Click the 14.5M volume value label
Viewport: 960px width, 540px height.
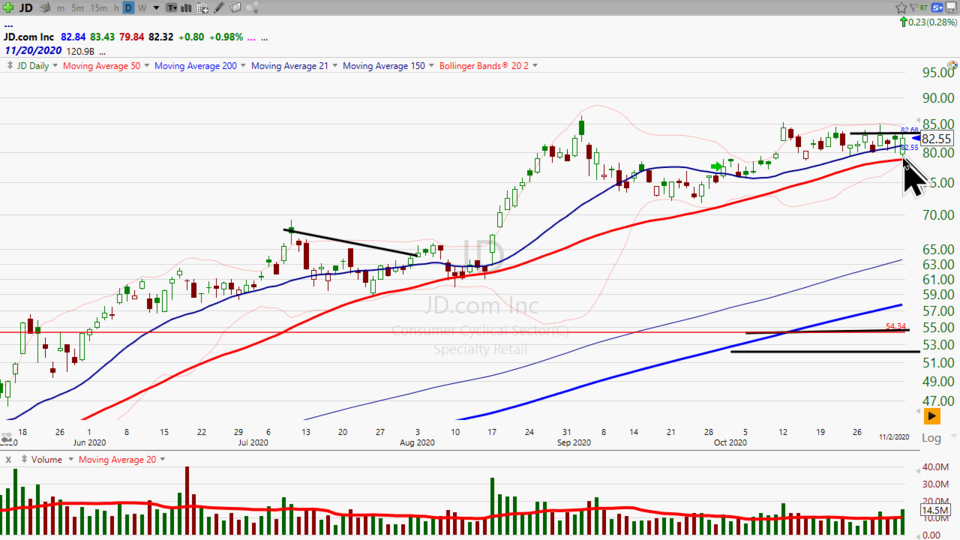[x=936, y=510]
